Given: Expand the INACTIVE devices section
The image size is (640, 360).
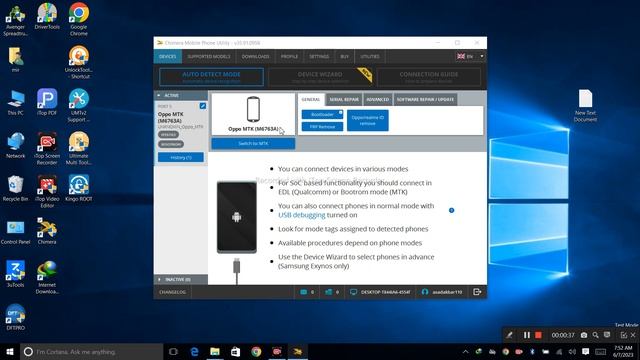Looking at the screenshot, I should tap(181, 279).
